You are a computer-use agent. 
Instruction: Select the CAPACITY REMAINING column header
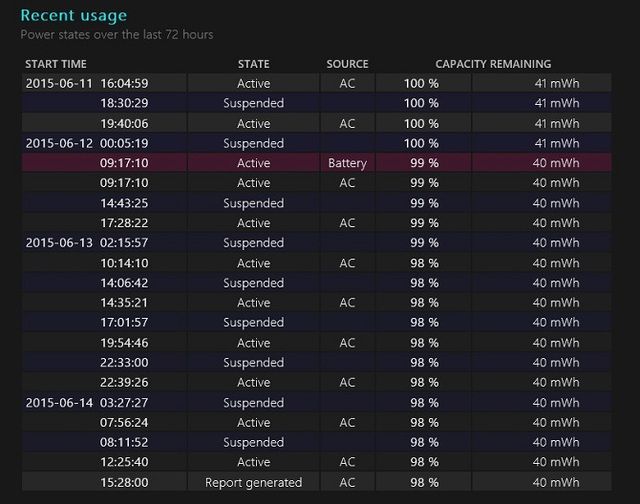pyautogui.click(x=493, y=64)
